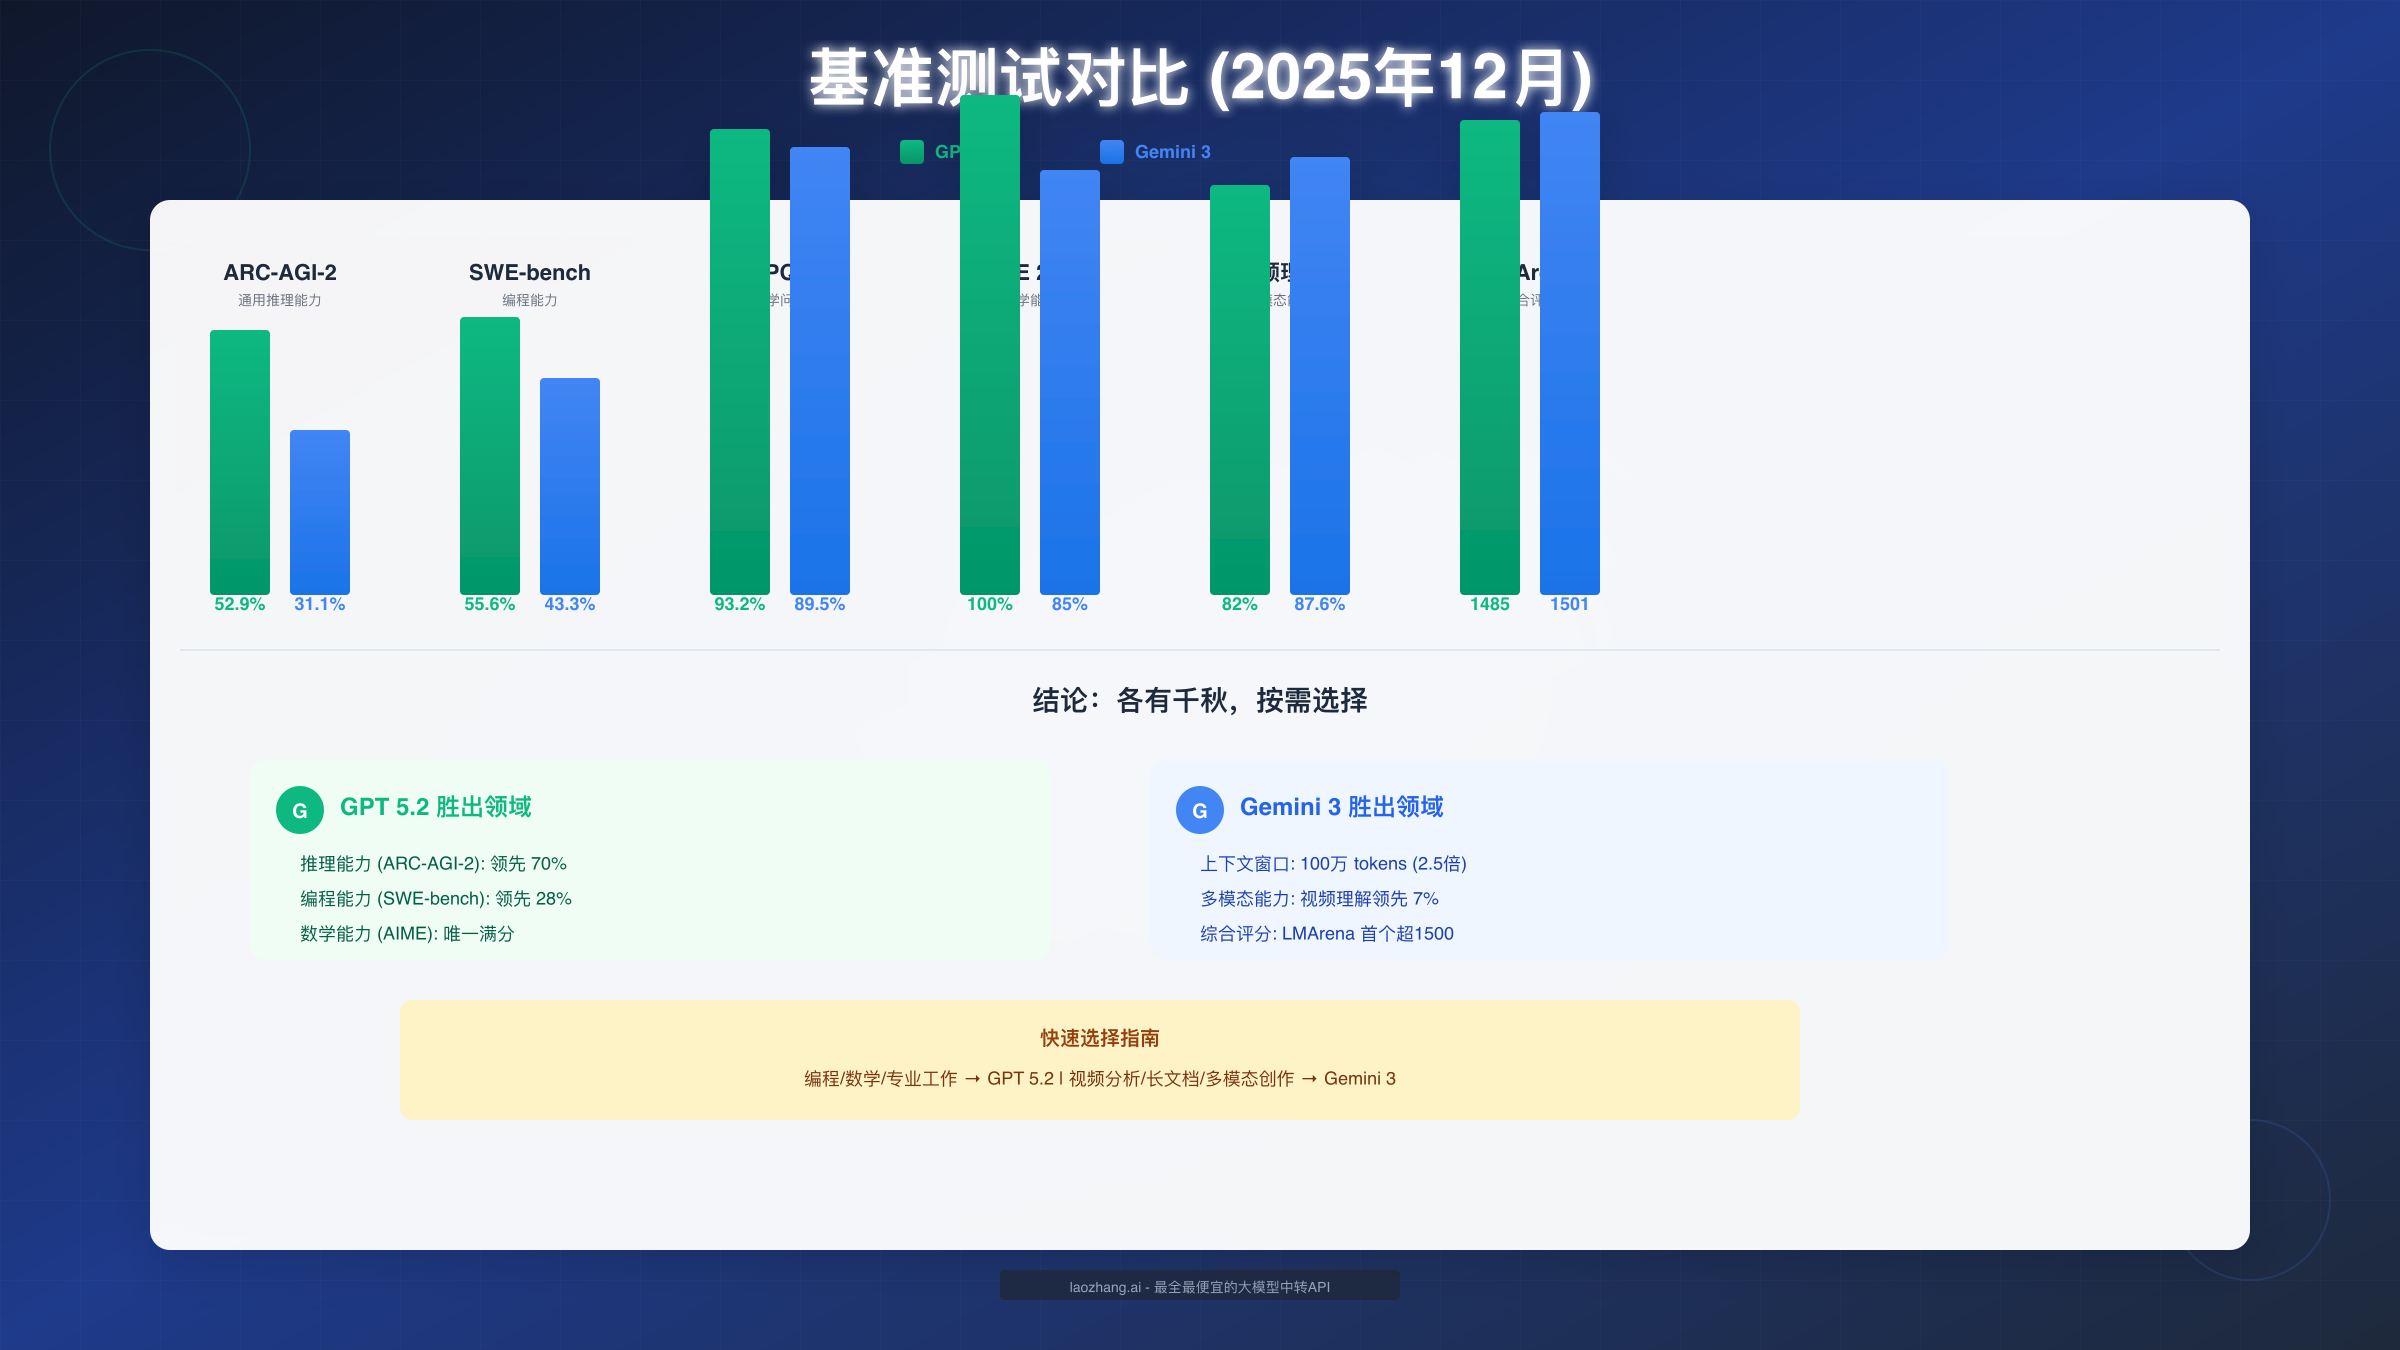Click the 43.3% Gemini SWE-bench bar
Image resolution: width=2400 pixels, height=1350 pixels.
pyautogui.click(x=569, y=485)
